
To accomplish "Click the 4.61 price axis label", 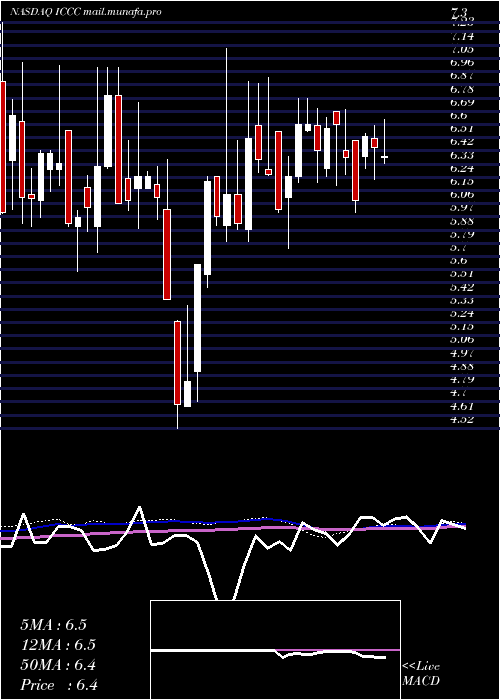I will coord(462,406).
